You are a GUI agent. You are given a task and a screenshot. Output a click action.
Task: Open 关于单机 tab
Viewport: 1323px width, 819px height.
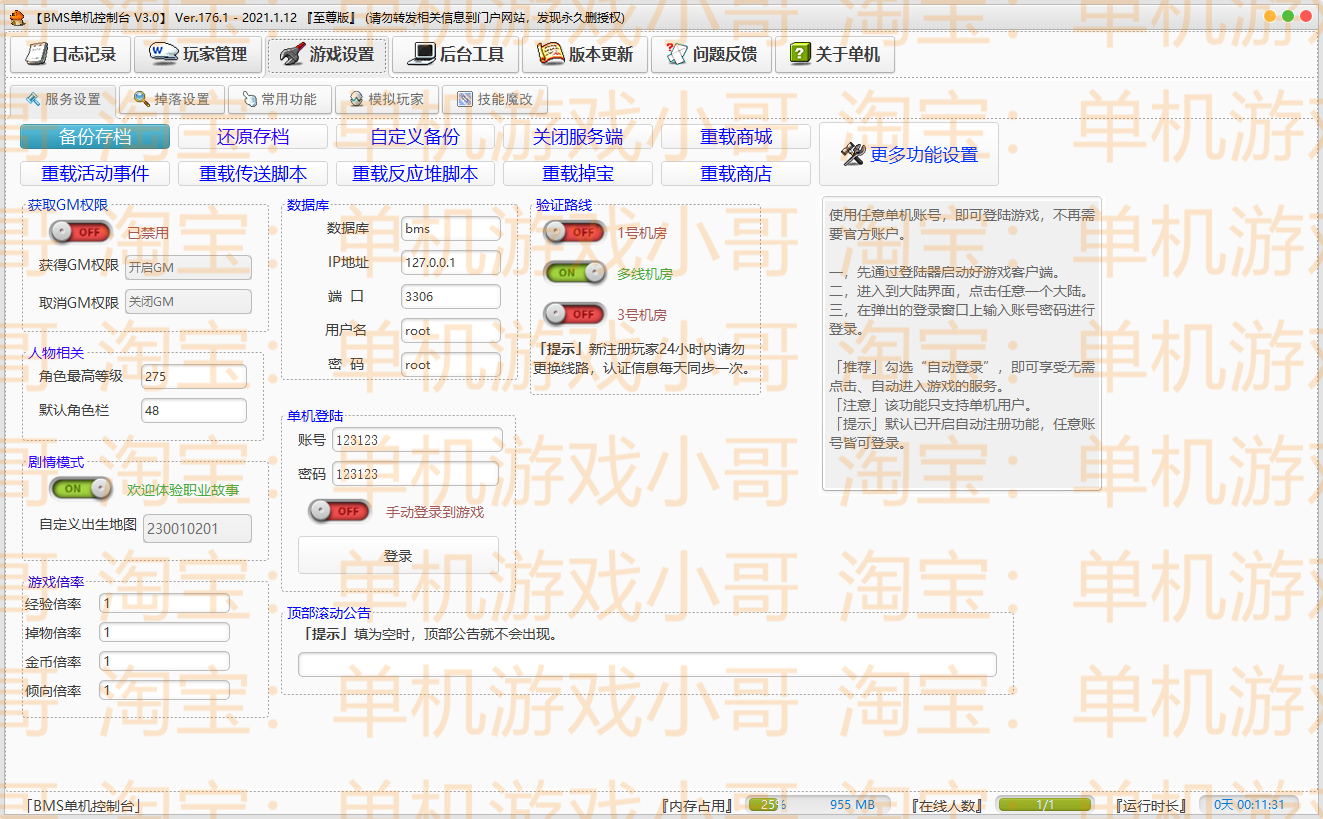click(834, 55)
